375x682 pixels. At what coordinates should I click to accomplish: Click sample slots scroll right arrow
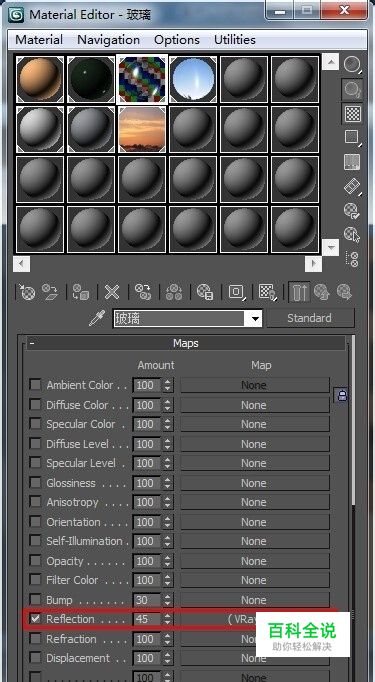[313, 264]
